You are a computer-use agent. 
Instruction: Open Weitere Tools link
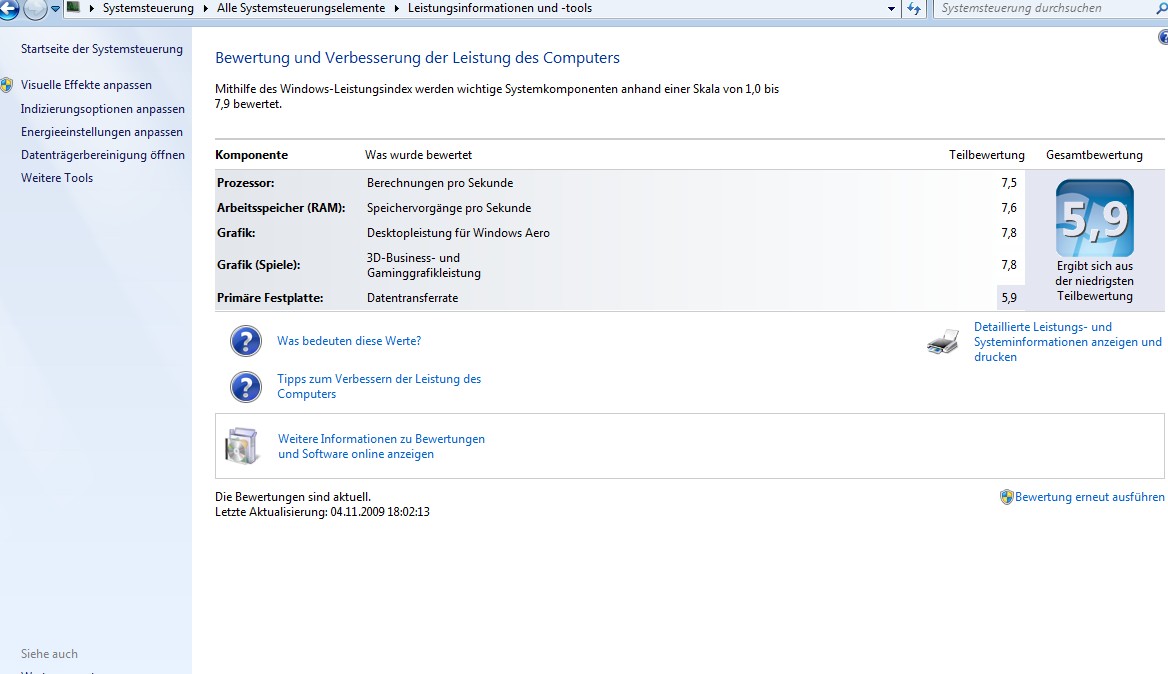(x=57, y=178)
